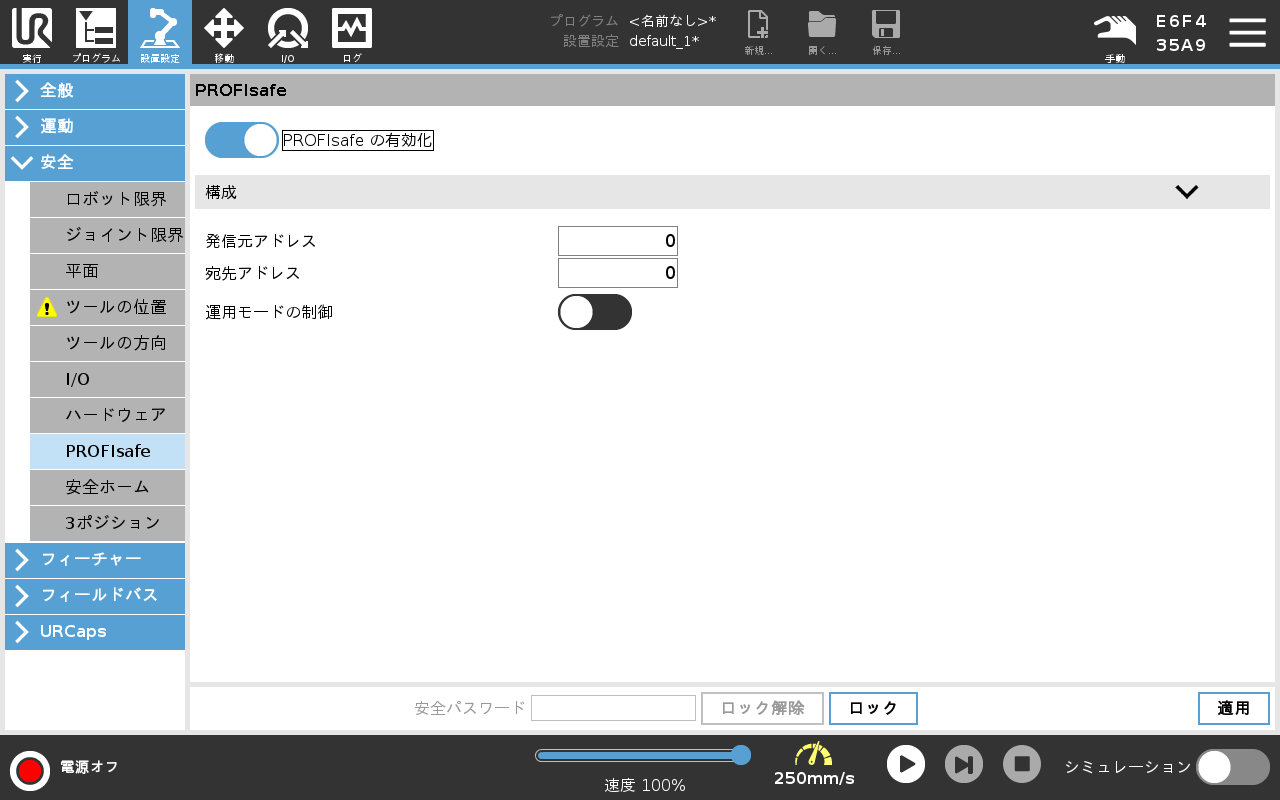1280x800 pixels.
Task: Adjust the 速度 speed slider handle
Action: 741,755
